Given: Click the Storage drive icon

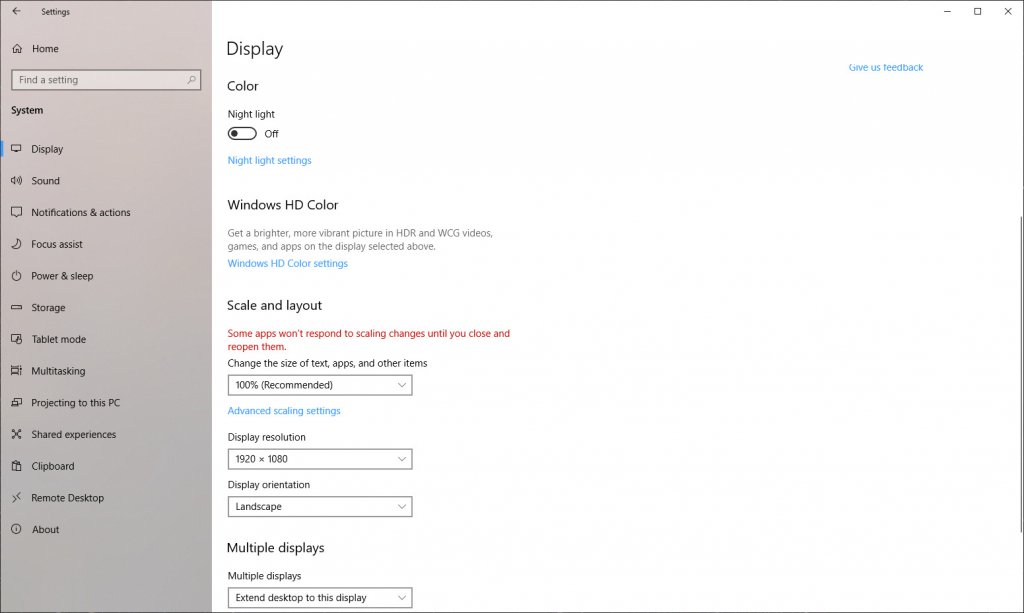Looking at the screenshot, I should coord(16,307).
